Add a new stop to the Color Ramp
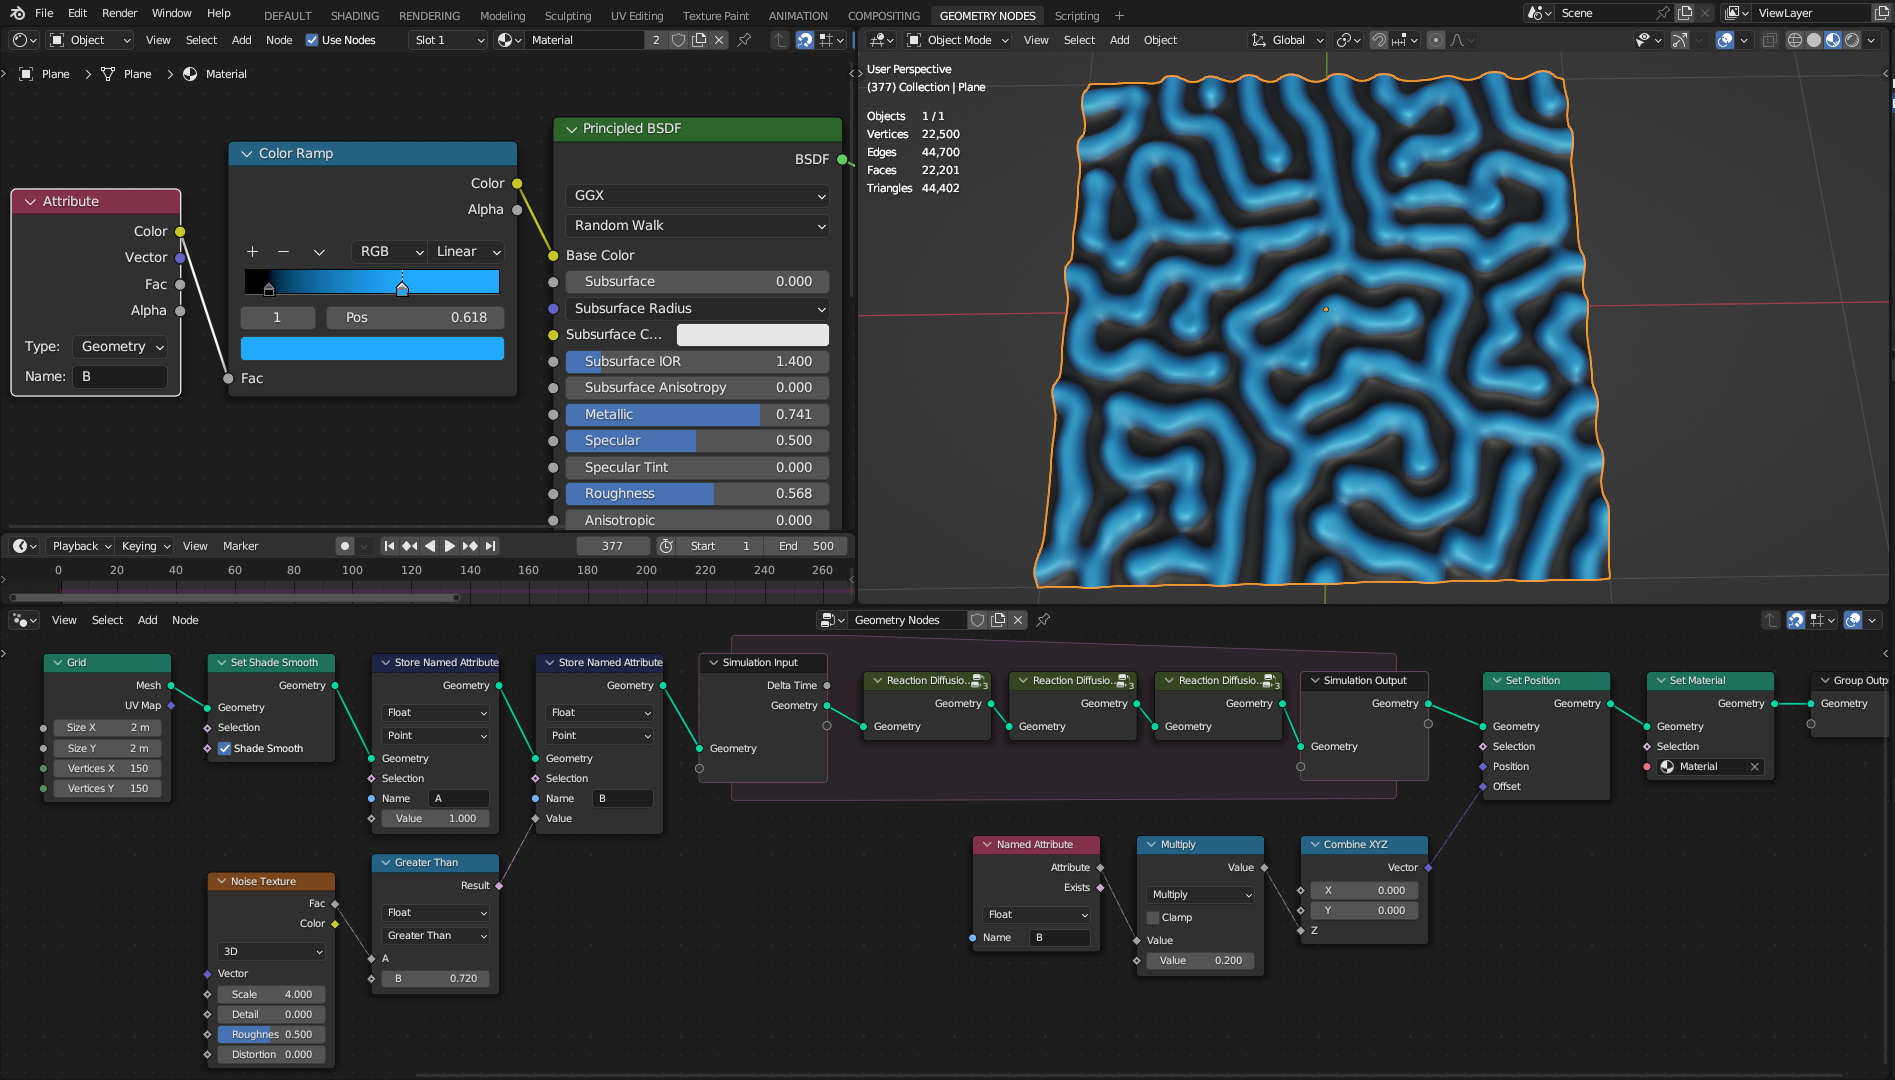1895x1080 pixels. [x=253, y=252]
